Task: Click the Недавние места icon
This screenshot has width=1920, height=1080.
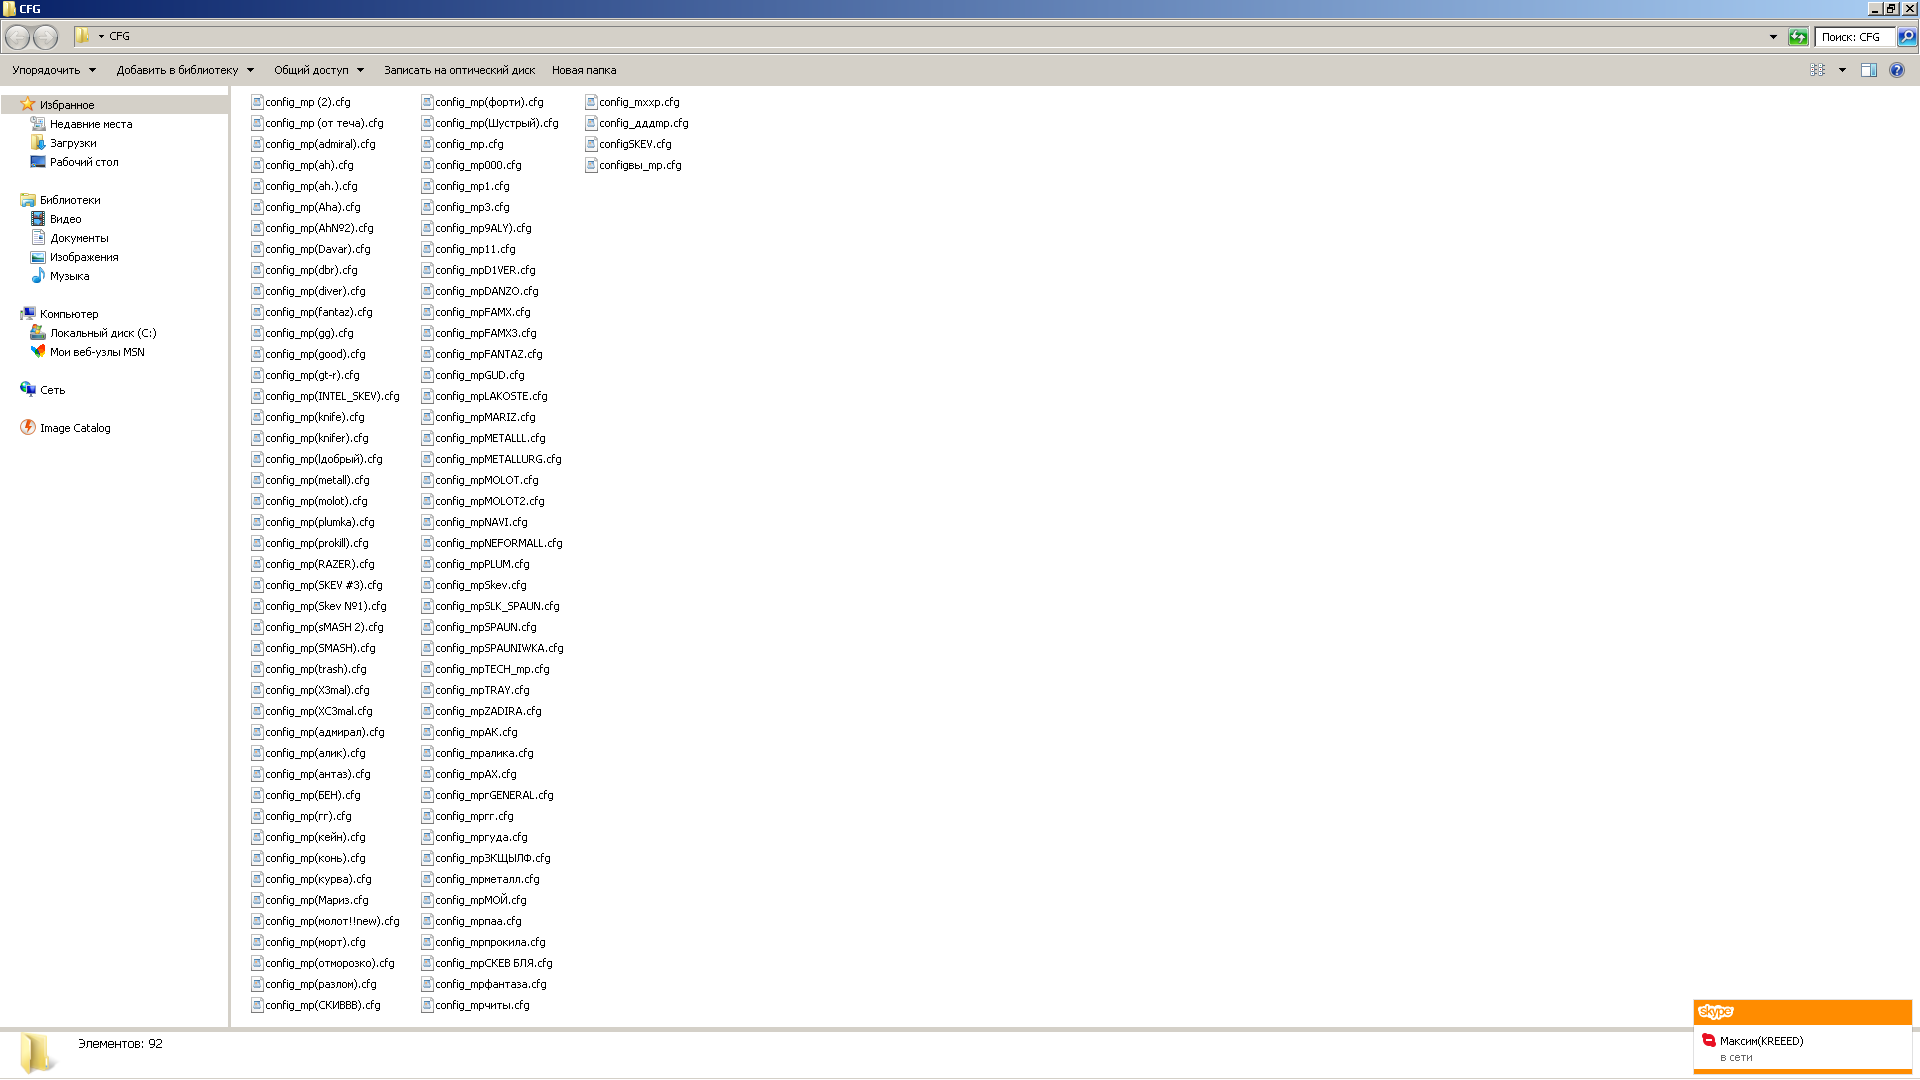Action: [x=38, y=123]
